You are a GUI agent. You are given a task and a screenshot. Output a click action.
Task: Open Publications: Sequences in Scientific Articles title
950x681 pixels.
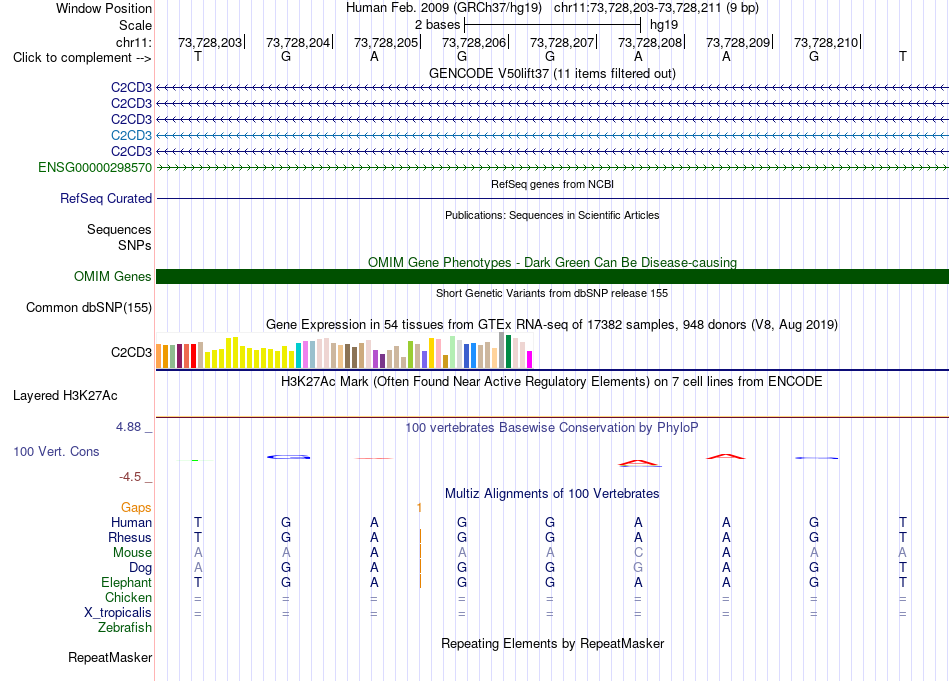pos(553,215)
